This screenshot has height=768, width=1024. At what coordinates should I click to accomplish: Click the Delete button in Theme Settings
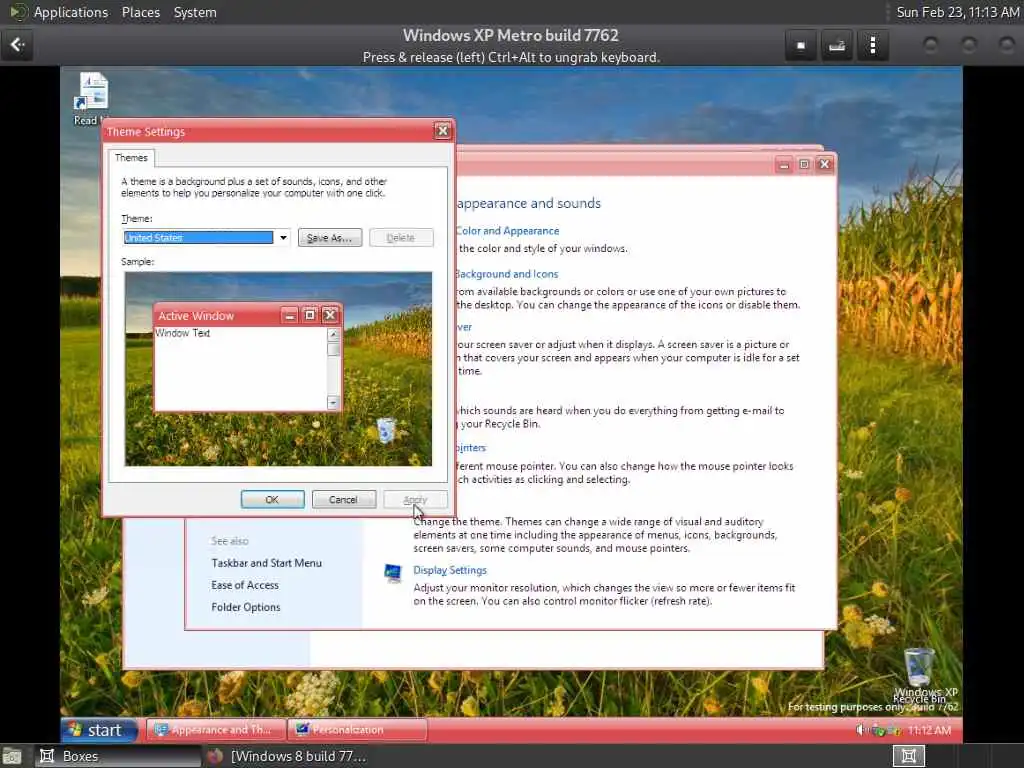point(400,238)
